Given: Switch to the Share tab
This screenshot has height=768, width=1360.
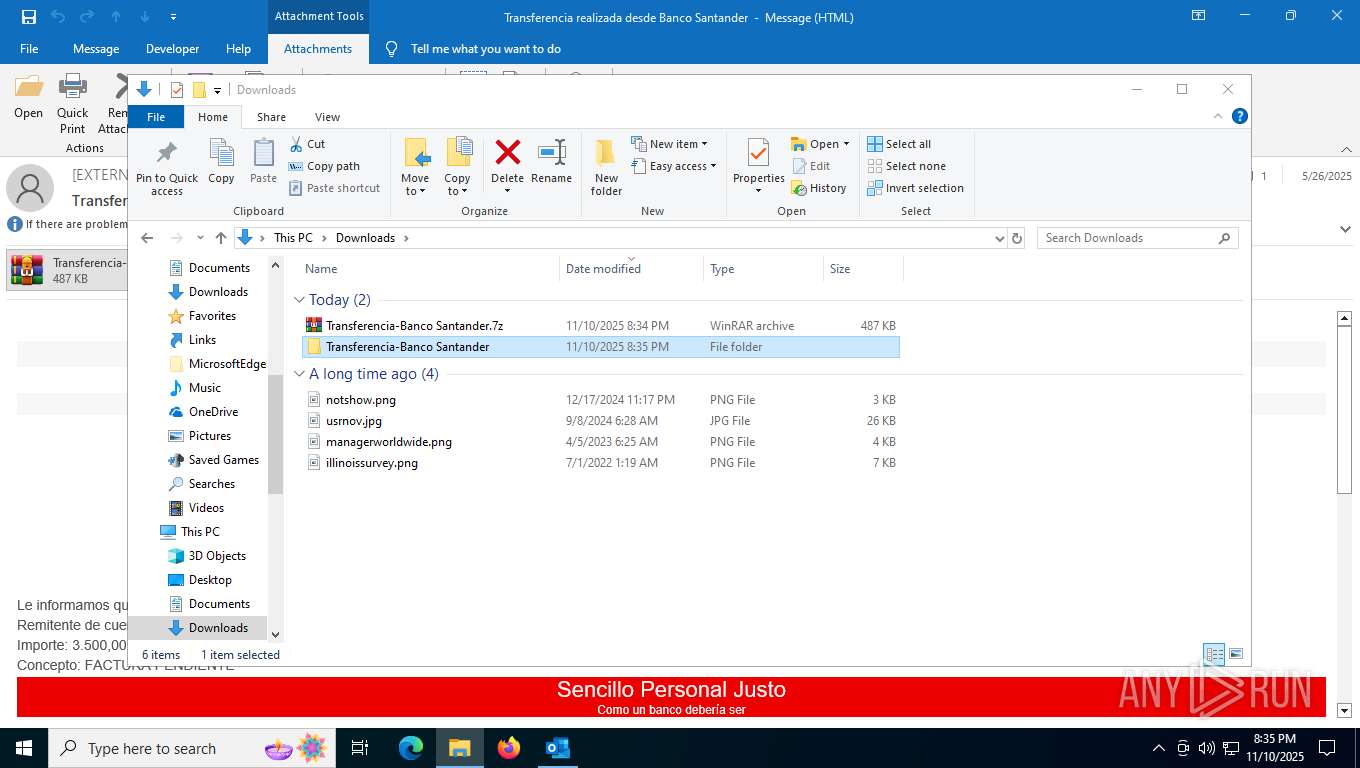Looking at the screenshot, I should tap(271, 117).
